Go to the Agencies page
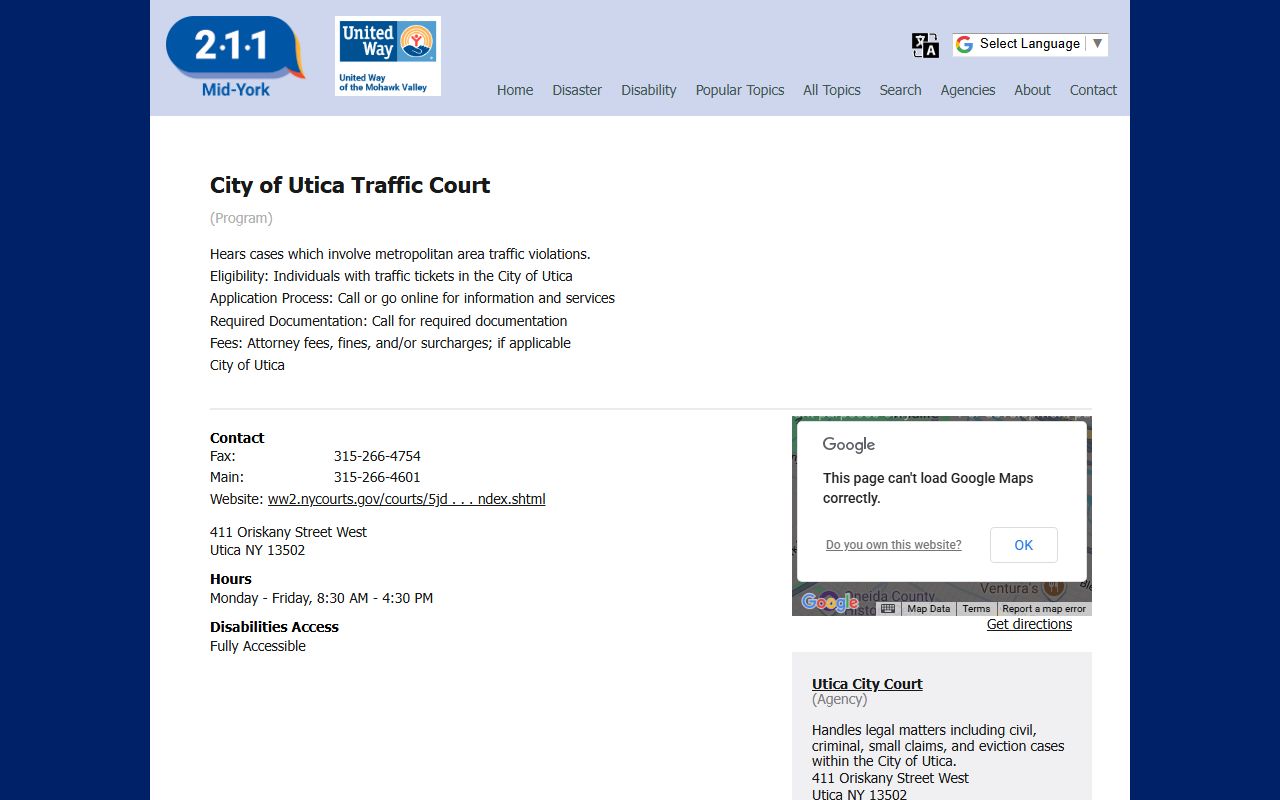 pyautogui.click(x=967, y=90)
